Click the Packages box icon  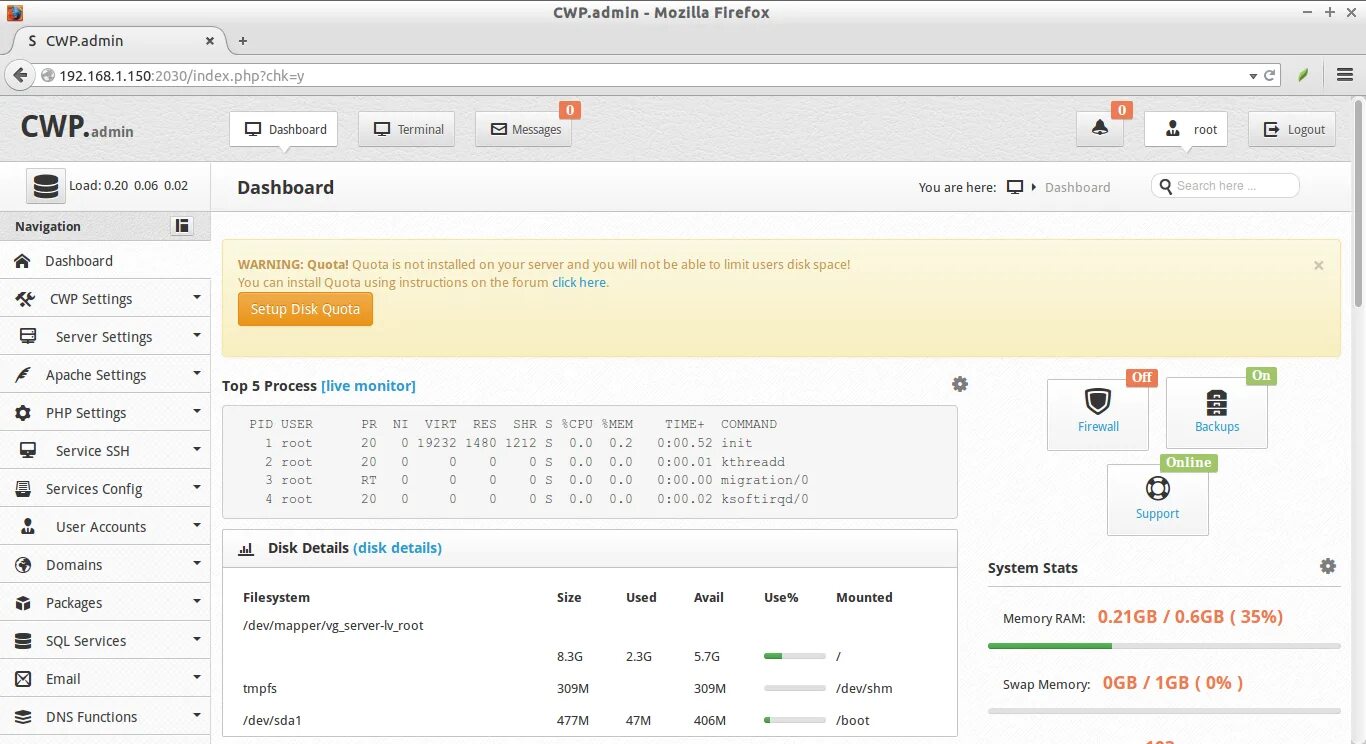point(24,603)
